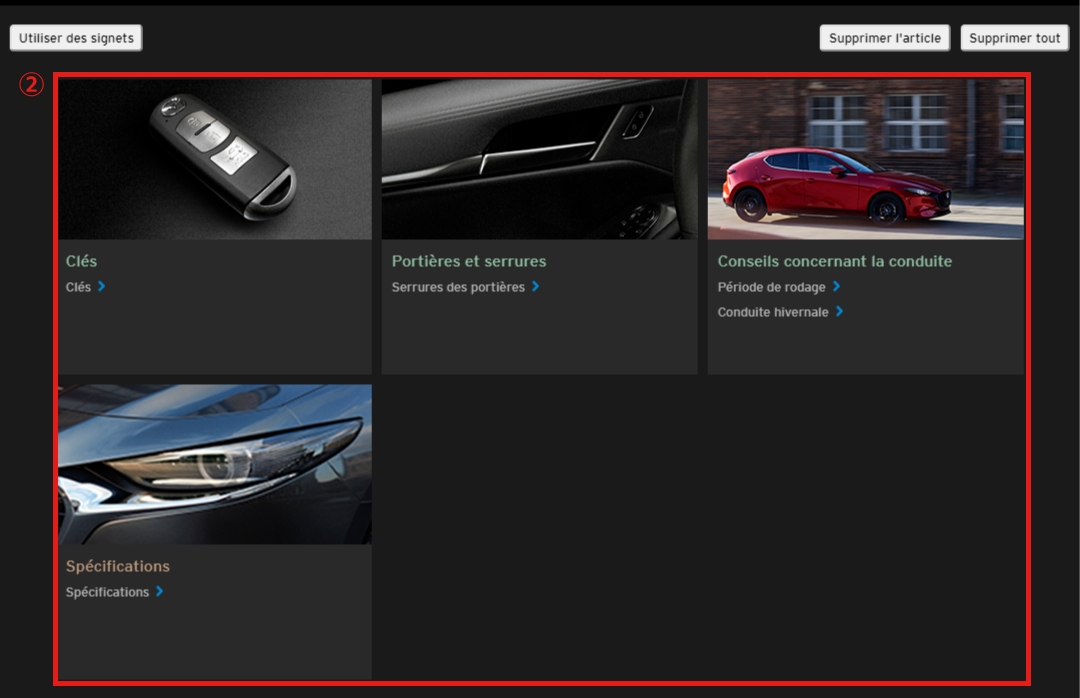Click the orange Spécifications card heading

118,566
